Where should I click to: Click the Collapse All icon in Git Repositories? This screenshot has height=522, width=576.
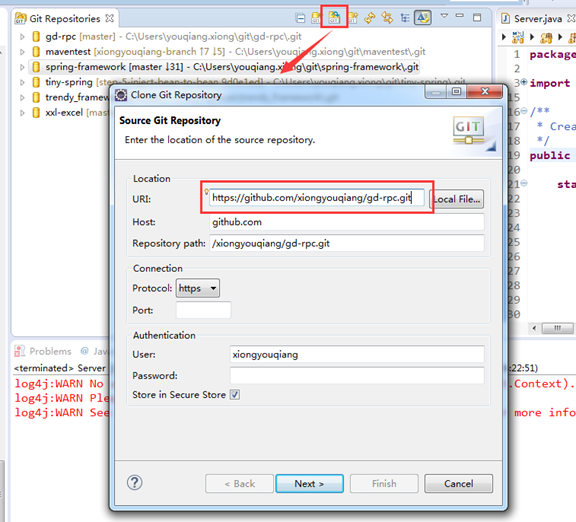tap(300, 18)
